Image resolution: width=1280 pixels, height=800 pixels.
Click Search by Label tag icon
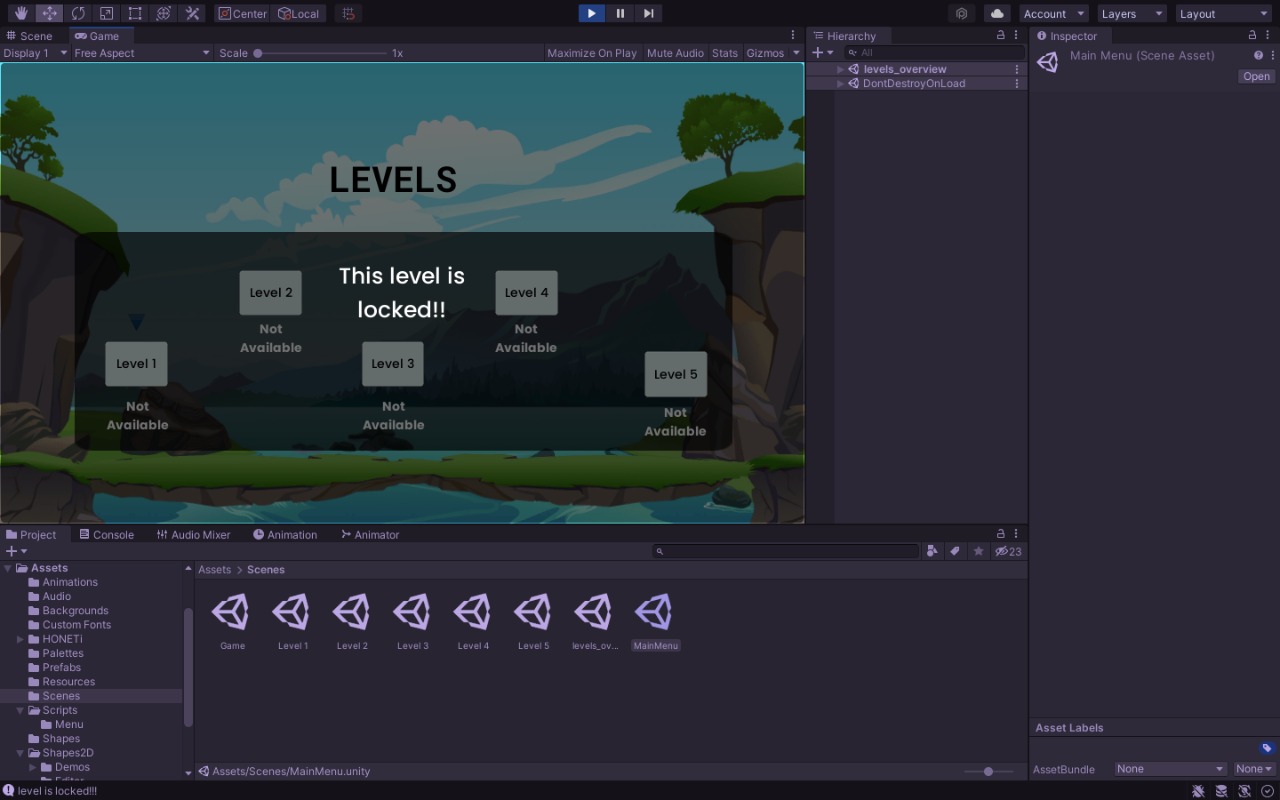(x=955, y=551)
